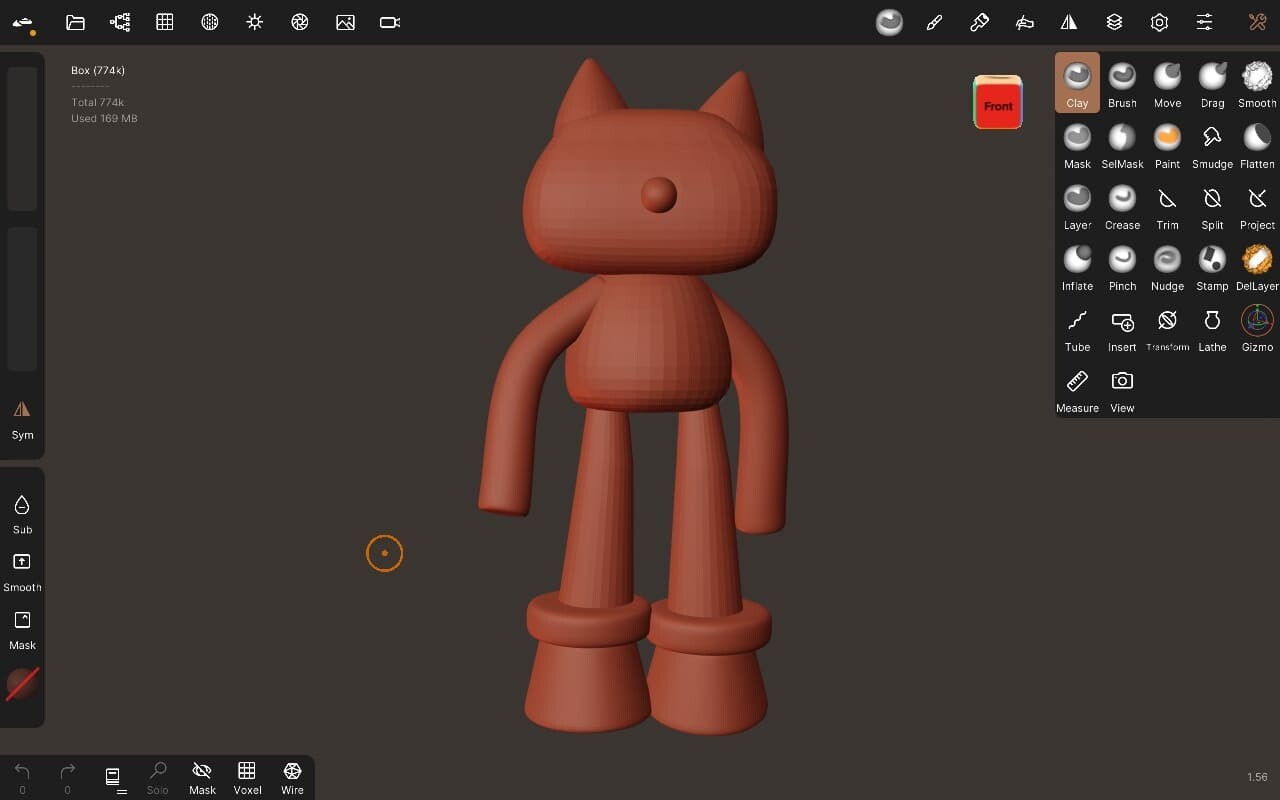Choose the Tube creation tool
This screenshot has width=1280, height=800.
click(x=1077, y=322)
